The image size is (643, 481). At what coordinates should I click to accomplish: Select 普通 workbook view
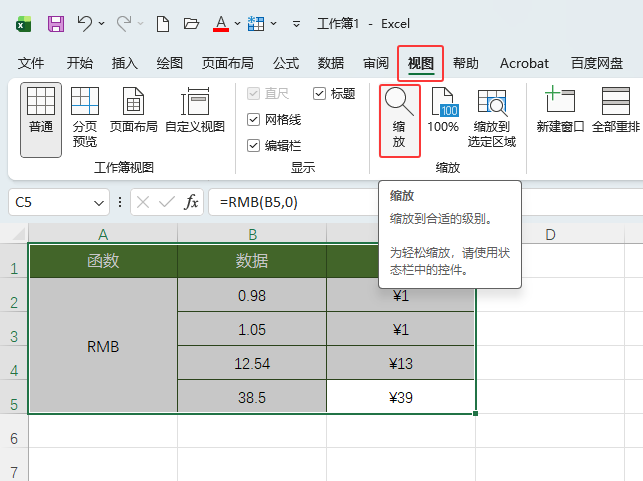pos(41,120)
